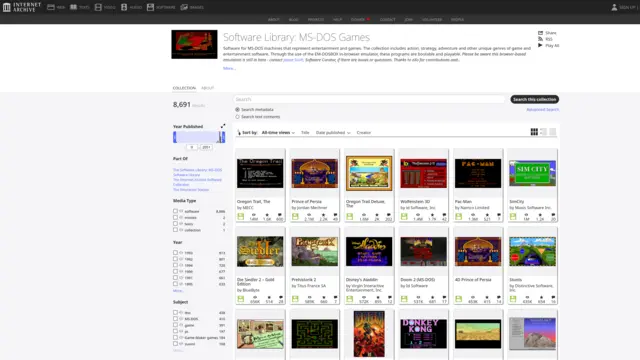This screenshot has height=360, width=640.
Task: Open the Video section icon
Action: point(98,7)
